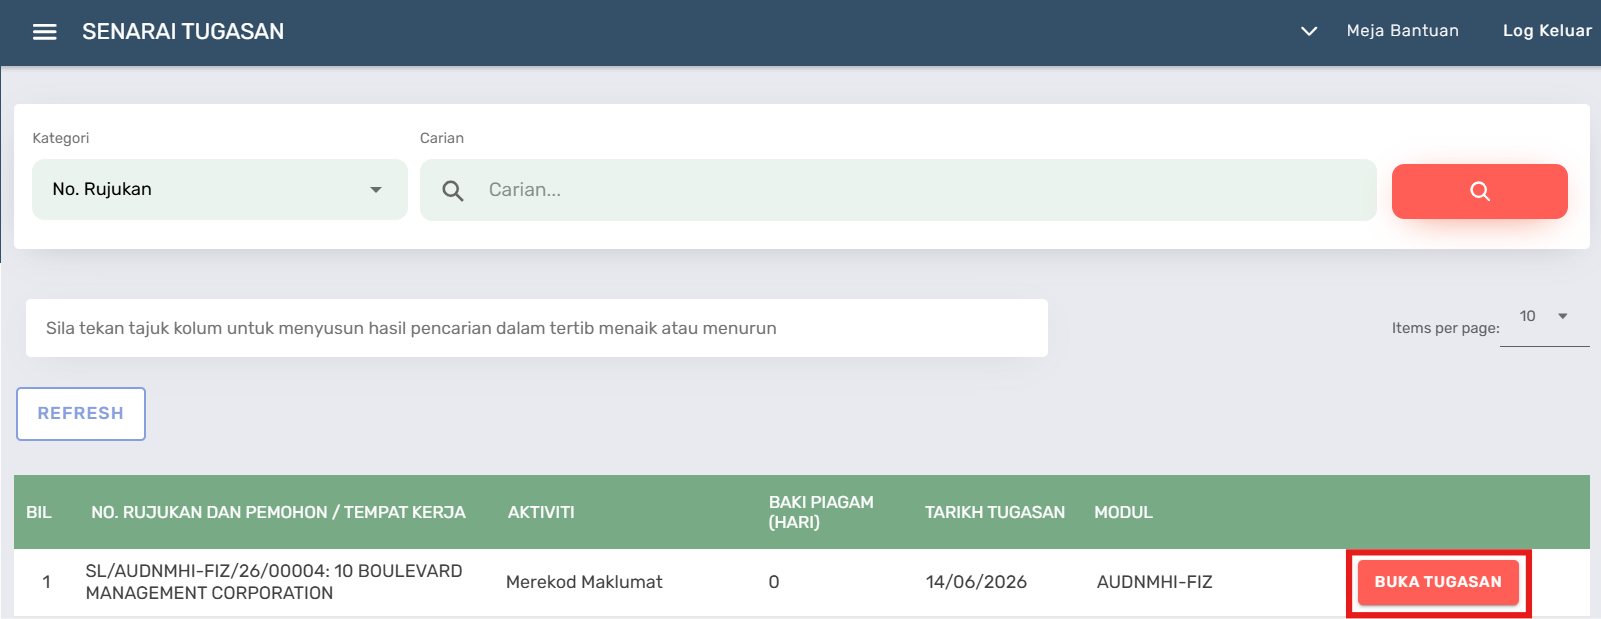
Task: Click Log Keluar to sign out
Action: pyautogui.click(x=1547, y=31)
